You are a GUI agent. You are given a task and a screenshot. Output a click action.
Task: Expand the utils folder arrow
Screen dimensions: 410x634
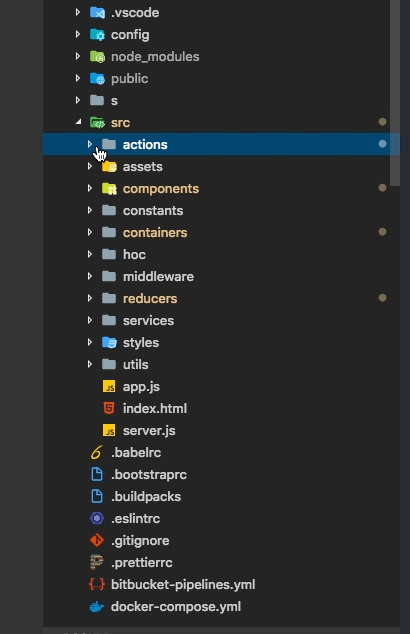pyautogui.click(x=90, y=364)
